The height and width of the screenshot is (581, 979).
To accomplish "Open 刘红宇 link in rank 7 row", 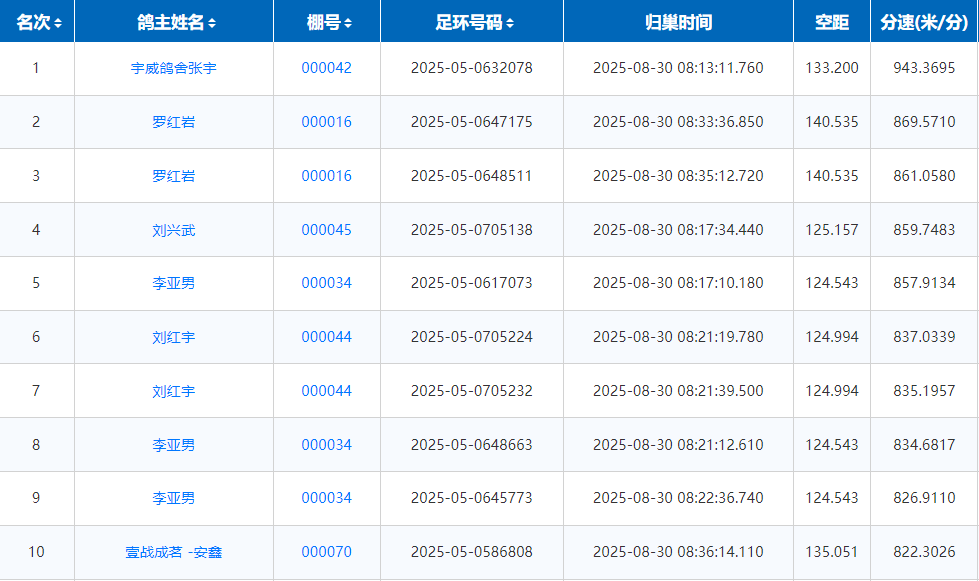I will pos(174,391).
